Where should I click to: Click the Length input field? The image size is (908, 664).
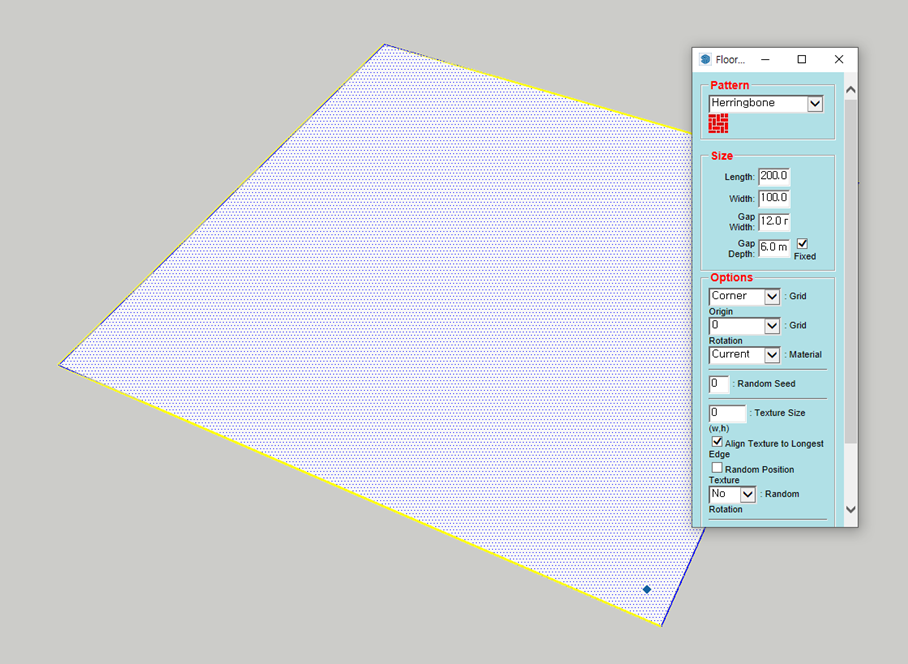774,176
